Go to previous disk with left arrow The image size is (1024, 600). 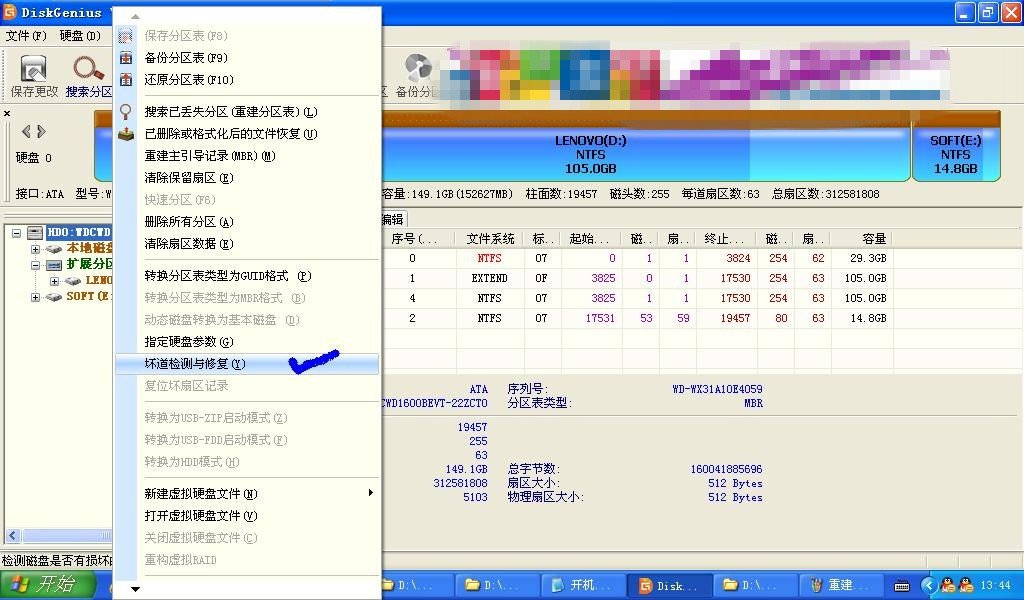(x=26, y=131)
